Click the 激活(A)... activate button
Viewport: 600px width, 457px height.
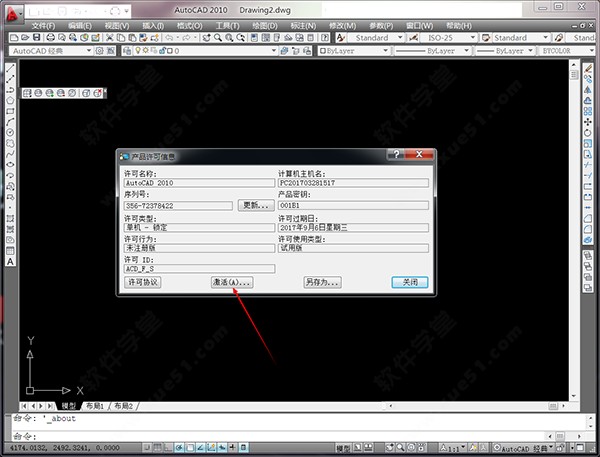[231, 283]
